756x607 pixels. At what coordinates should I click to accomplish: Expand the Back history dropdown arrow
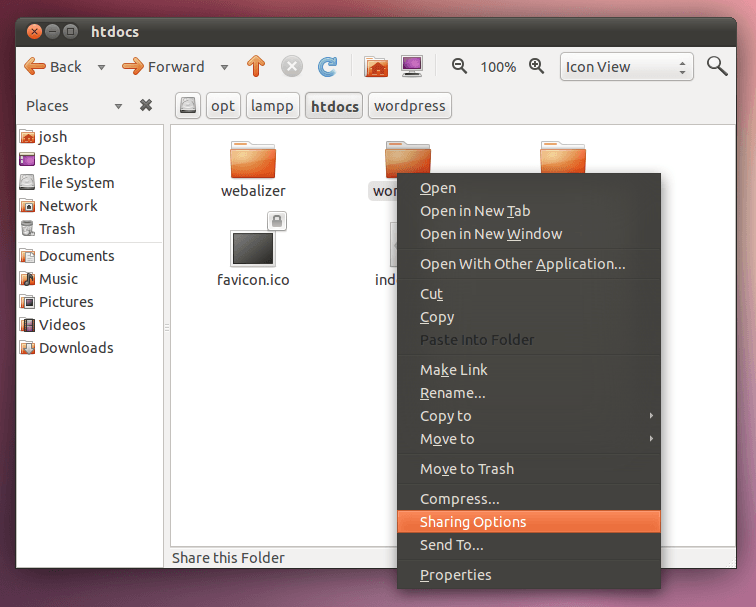pos(101,67)
